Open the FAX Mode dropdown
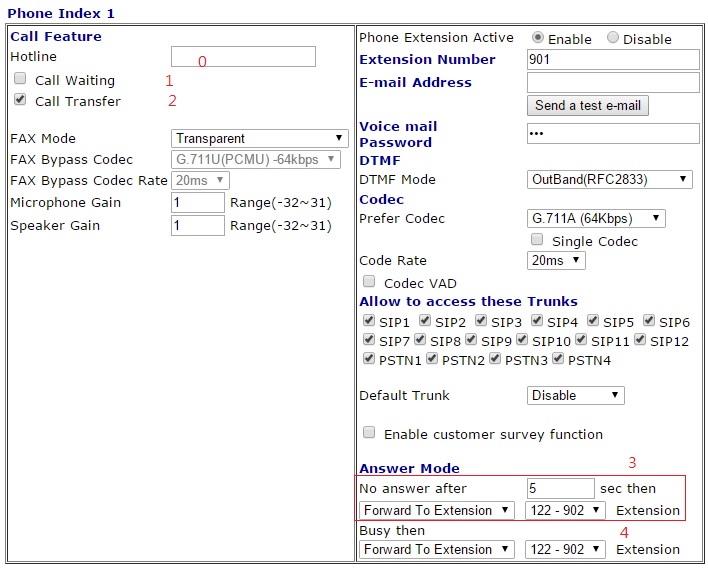This screenshot has width=708, height=568. pos(259,138)
